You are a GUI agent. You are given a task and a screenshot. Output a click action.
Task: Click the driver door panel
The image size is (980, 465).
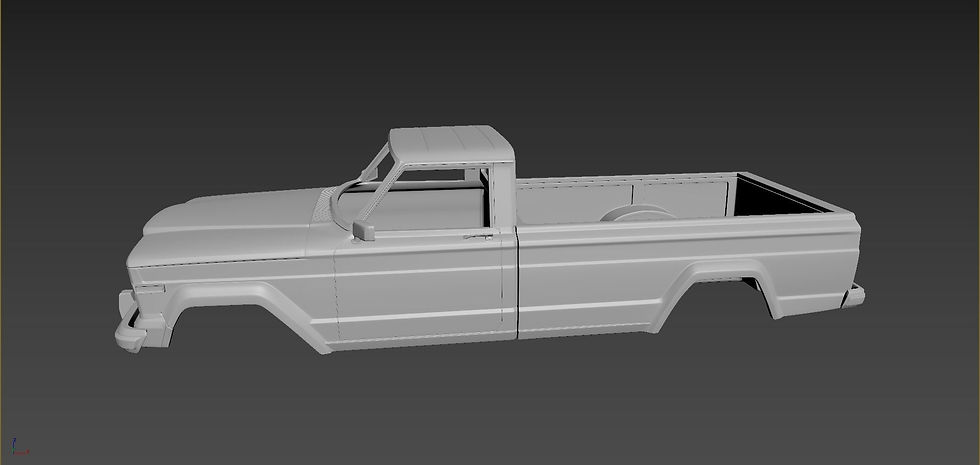pos(420,288)
